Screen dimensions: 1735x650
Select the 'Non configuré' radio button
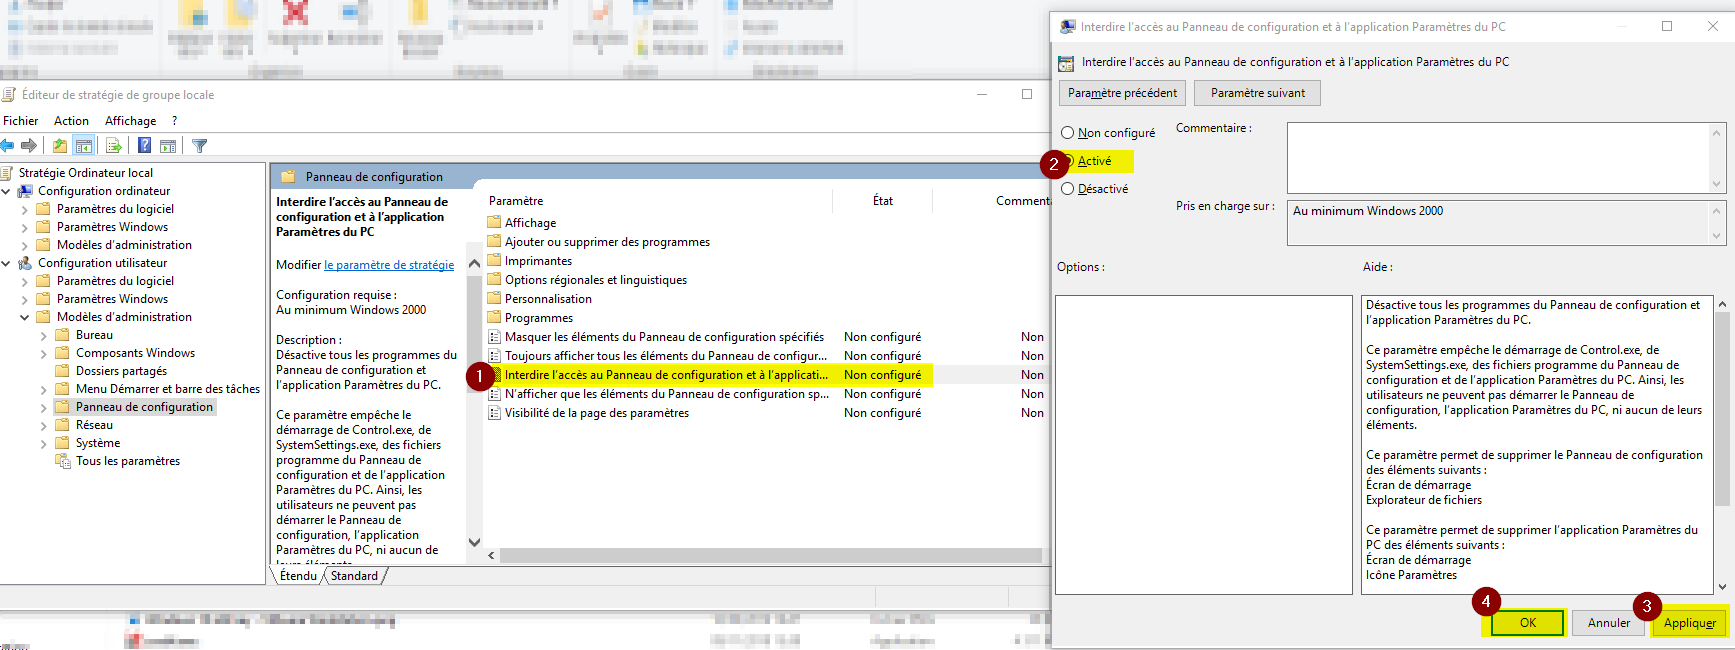(x=1068, y=133)
